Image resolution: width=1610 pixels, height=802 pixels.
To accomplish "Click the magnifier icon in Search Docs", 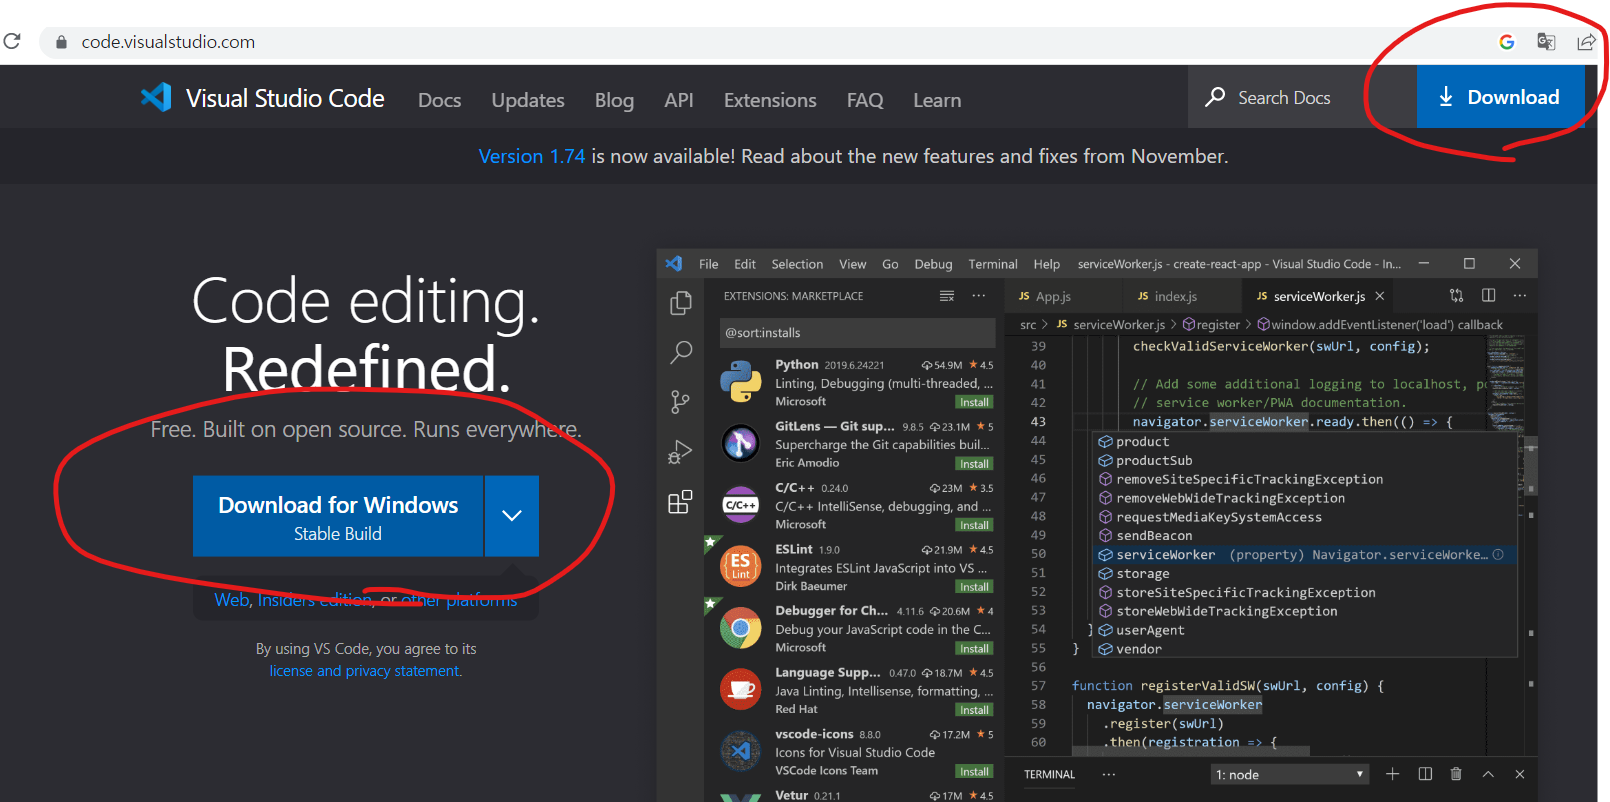I will (1215, 97).
